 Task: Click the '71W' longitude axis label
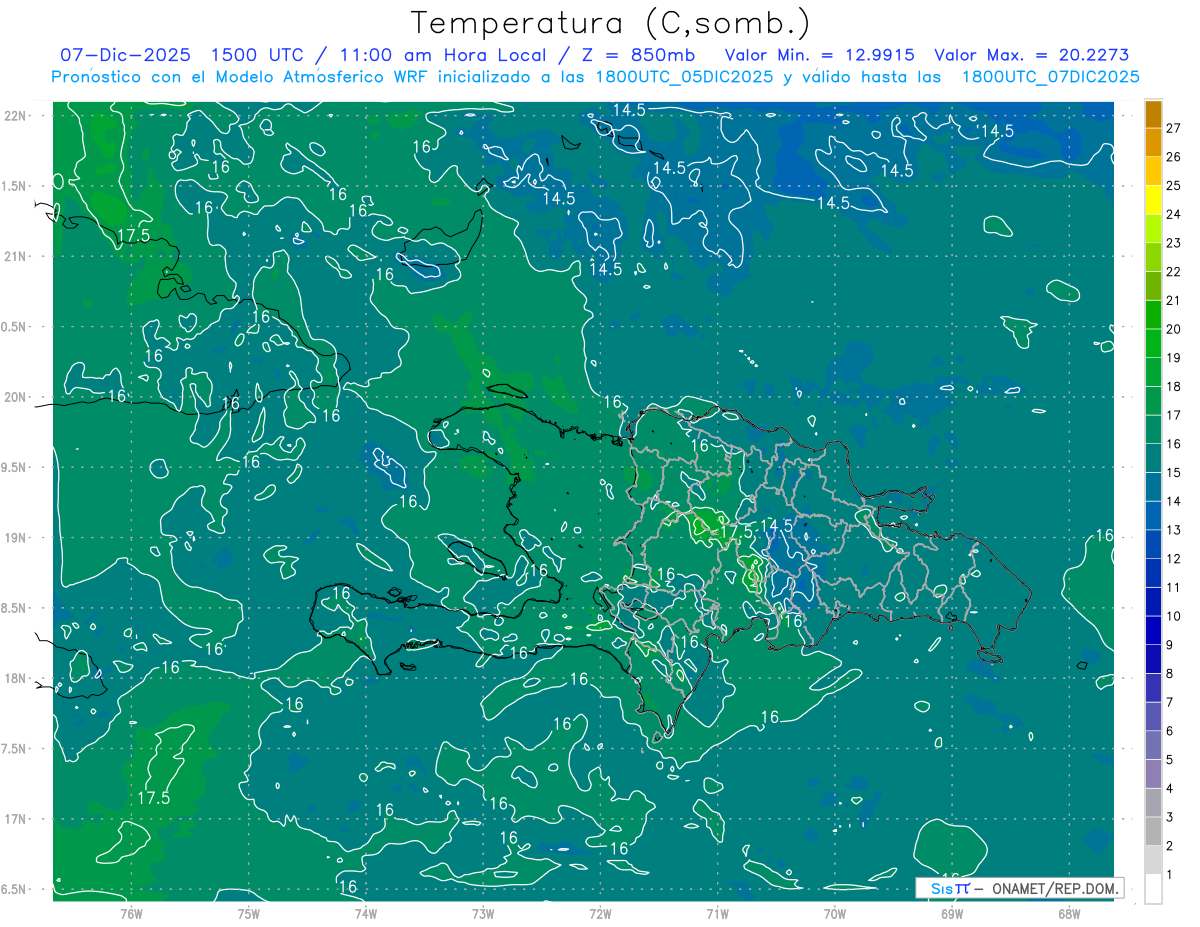pos(717,914)
